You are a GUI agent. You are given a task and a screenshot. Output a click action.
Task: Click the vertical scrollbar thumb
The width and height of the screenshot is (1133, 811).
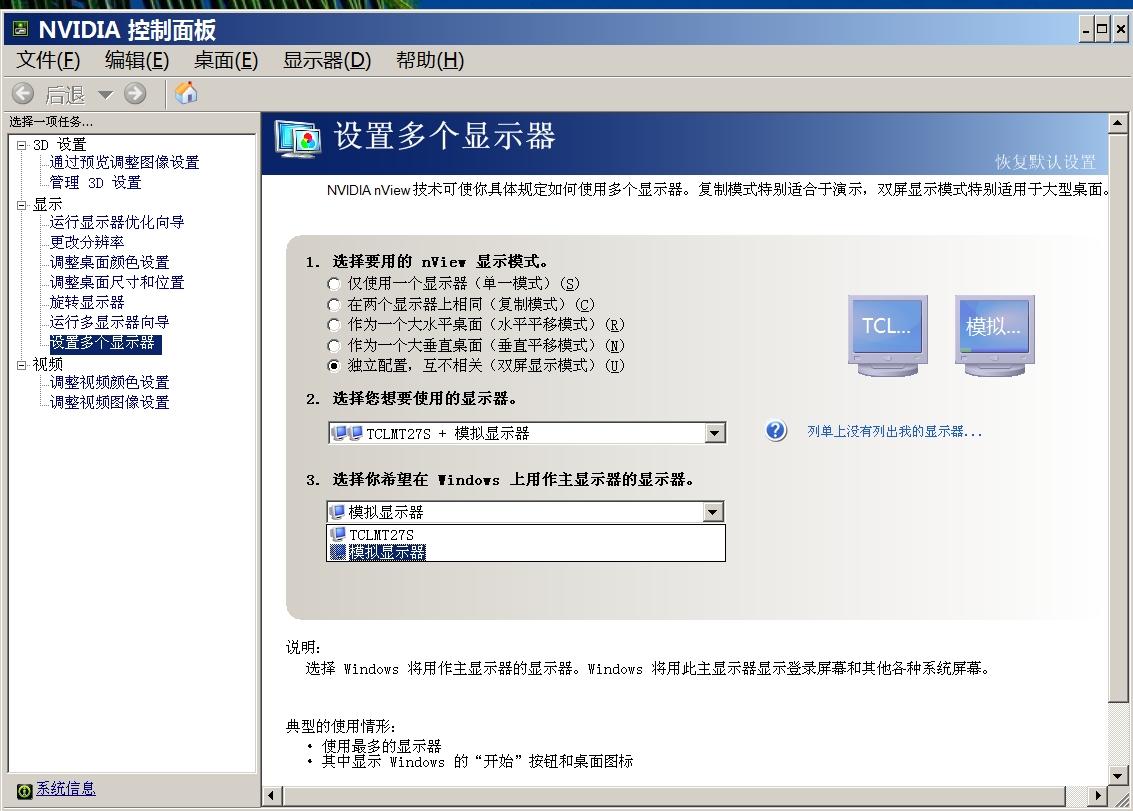(1117, 417)
